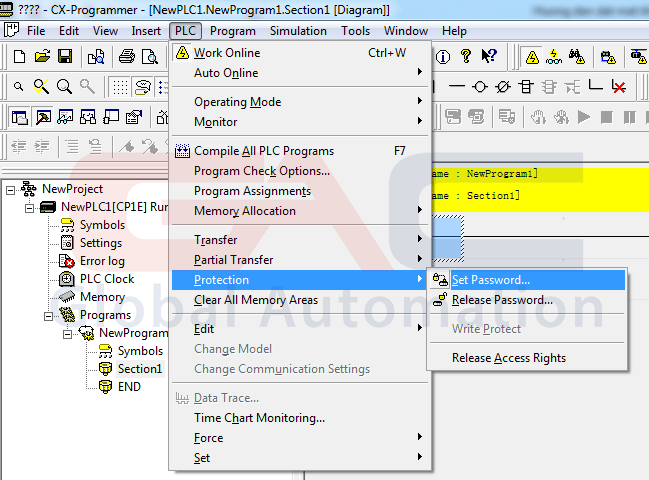649x480 pixels.
Task: Toggle the Show Comments icon
Action: click(x=143, y=87)
